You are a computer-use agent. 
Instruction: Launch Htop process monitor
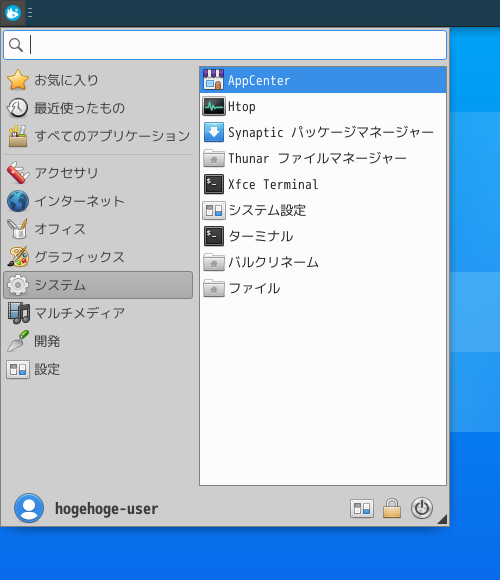pyautogui.click(x=323, y=106)
